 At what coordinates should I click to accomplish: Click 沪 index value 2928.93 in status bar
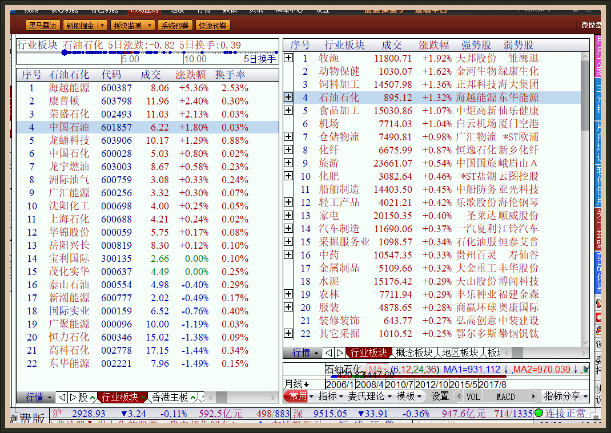click(x=88, y=413)
